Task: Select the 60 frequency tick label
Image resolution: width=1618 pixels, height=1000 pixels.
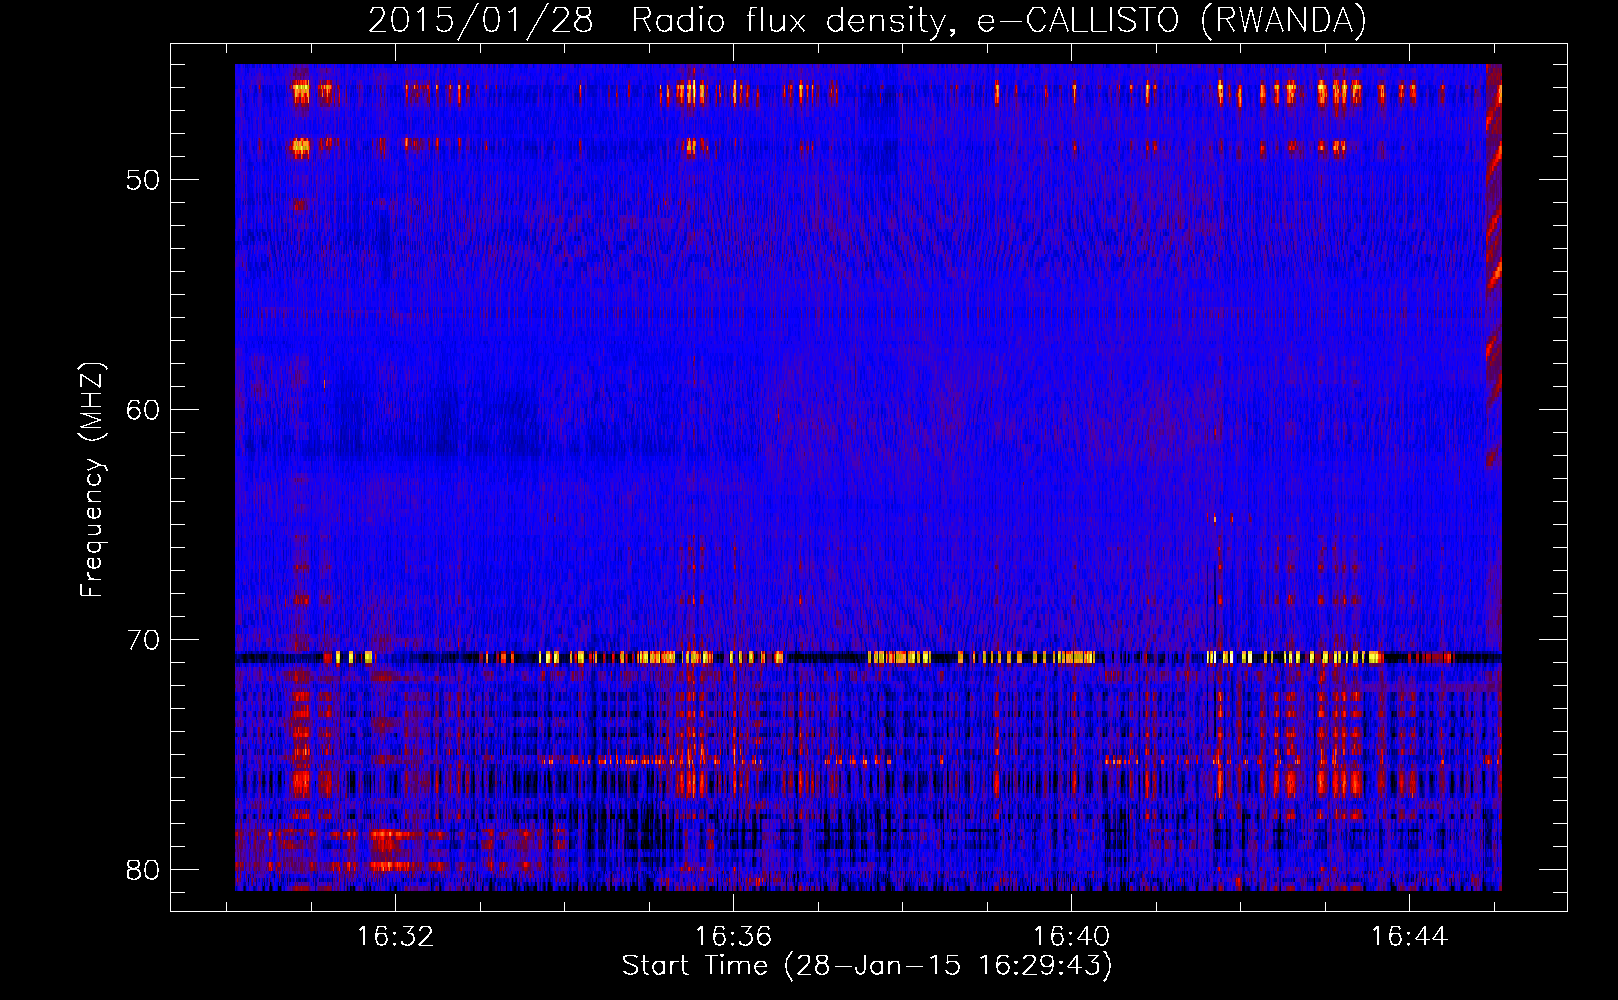Action: click(142, 410)
